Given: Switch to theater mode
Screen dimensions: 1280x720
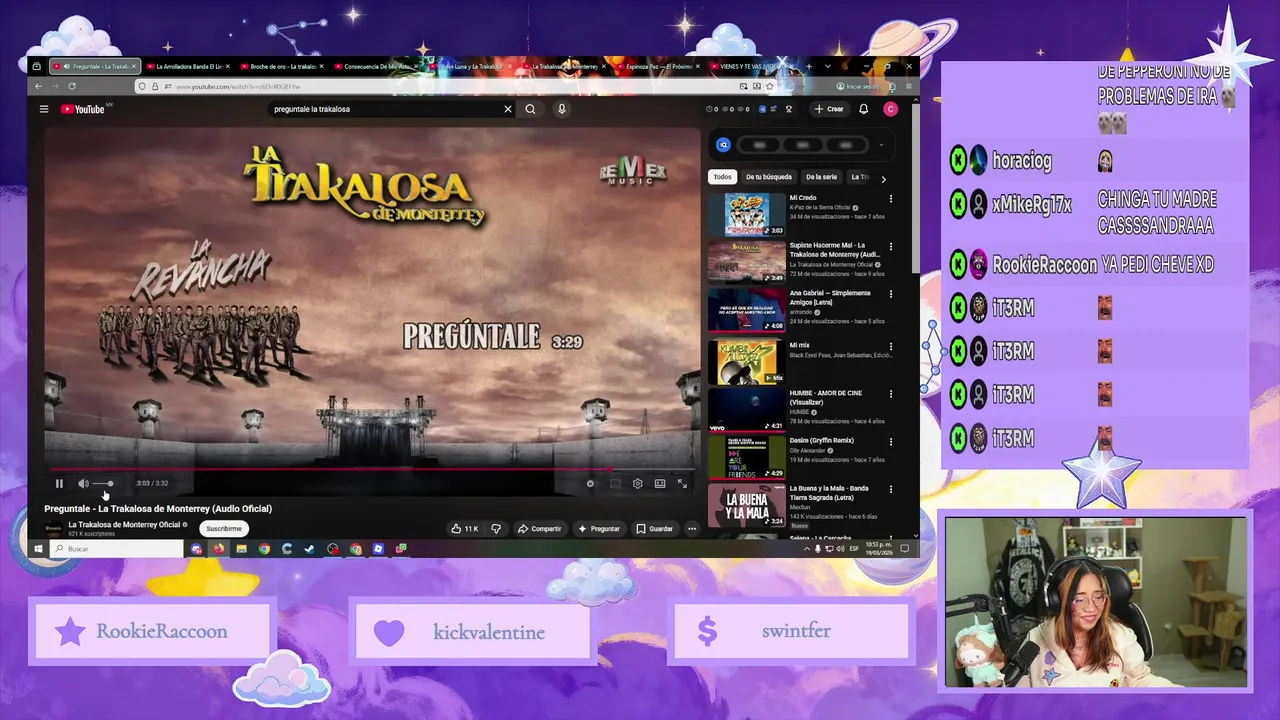Looking at the screenshot, I should pos(660,484).
